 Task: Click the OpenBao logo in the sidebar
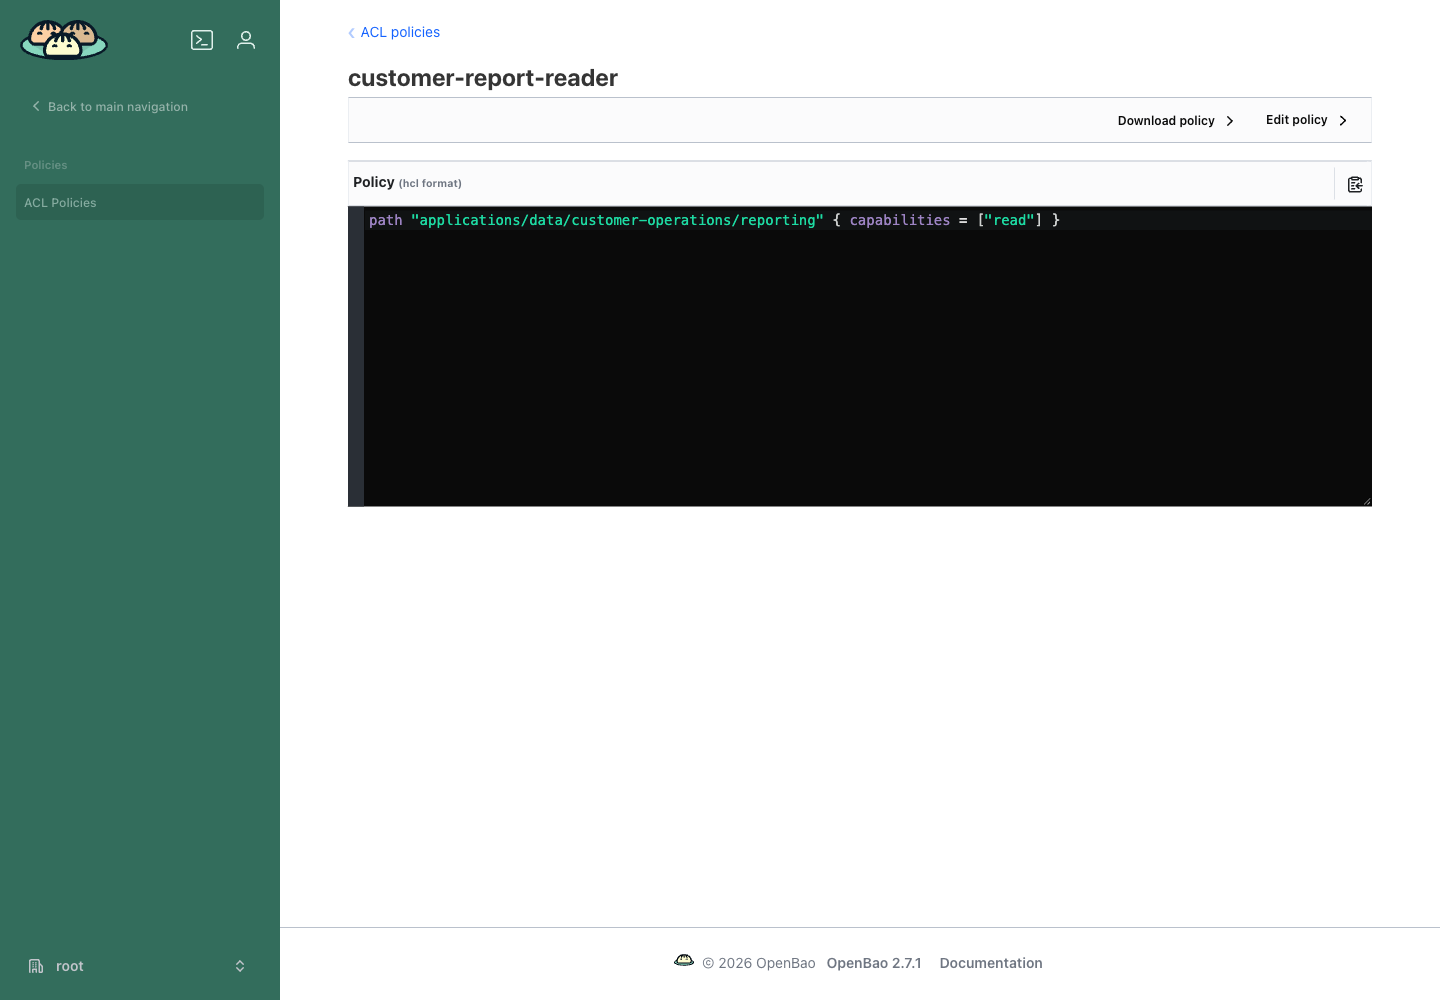coord(64,40)
